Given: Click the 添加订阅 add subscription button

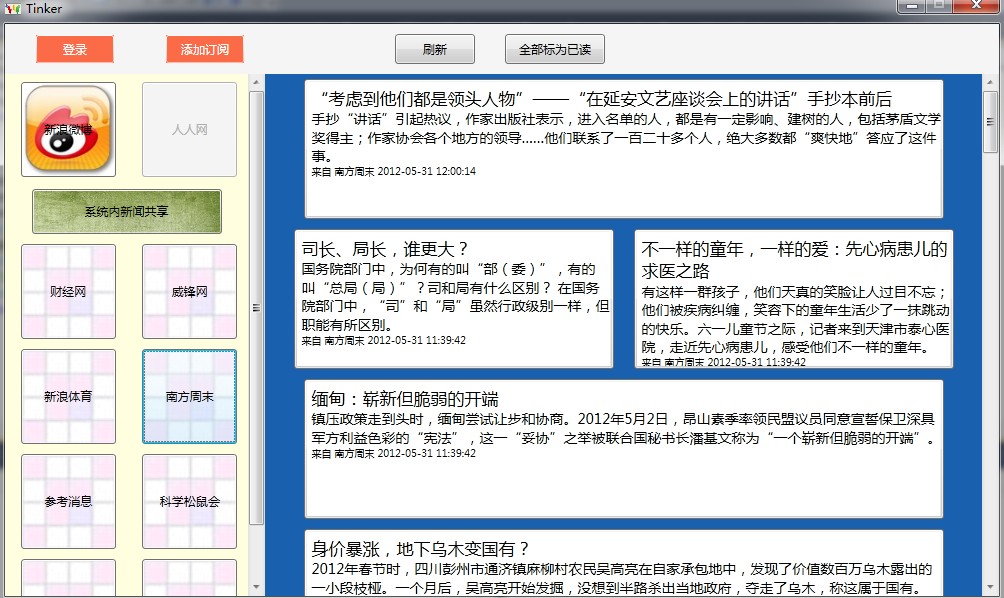Looking at the screenshot, I should (x=205, y=49).
